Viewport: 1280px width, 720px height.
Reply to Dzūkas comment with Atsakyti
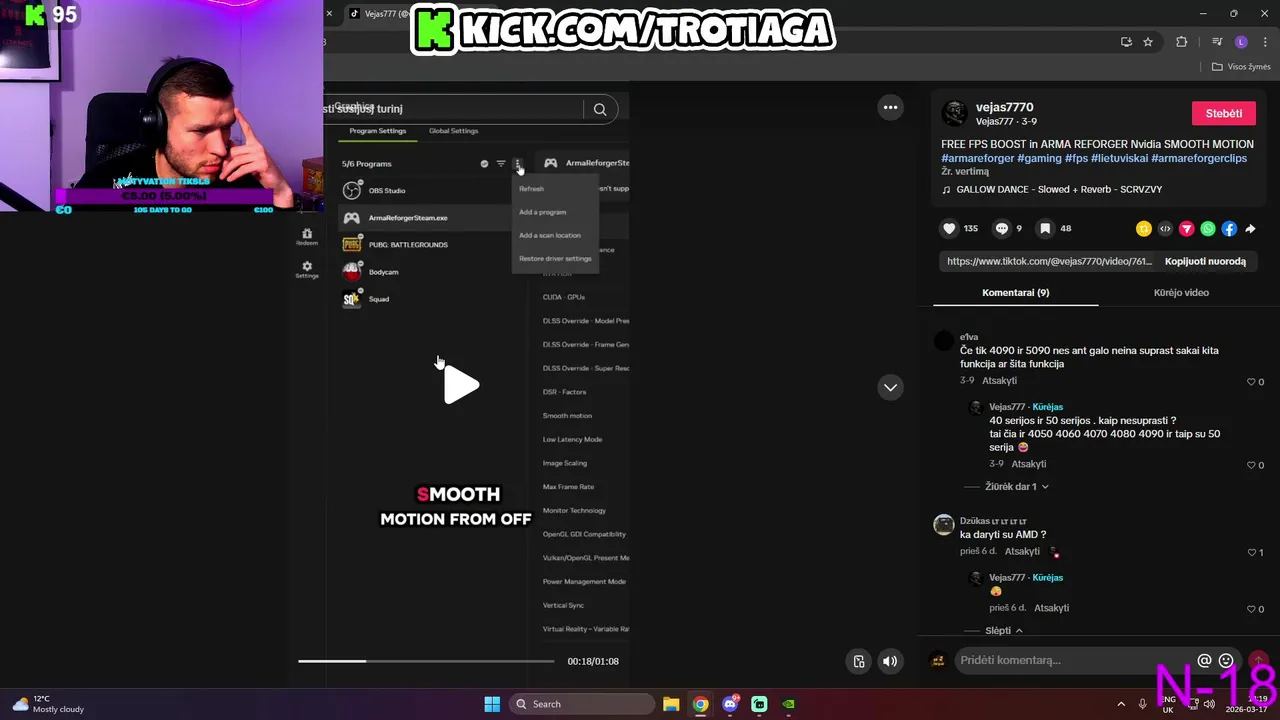coord(1022,551)
